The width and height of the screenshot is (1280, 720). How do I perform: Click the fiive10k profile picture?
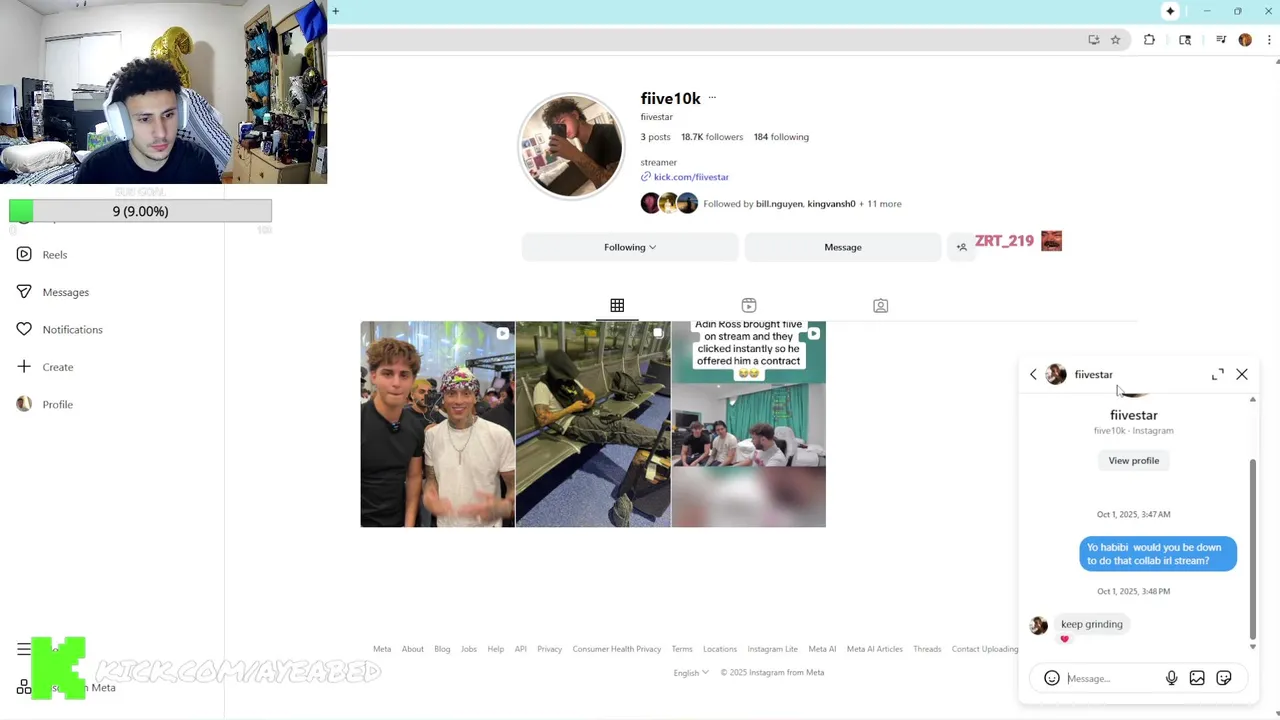coord(571,147)
